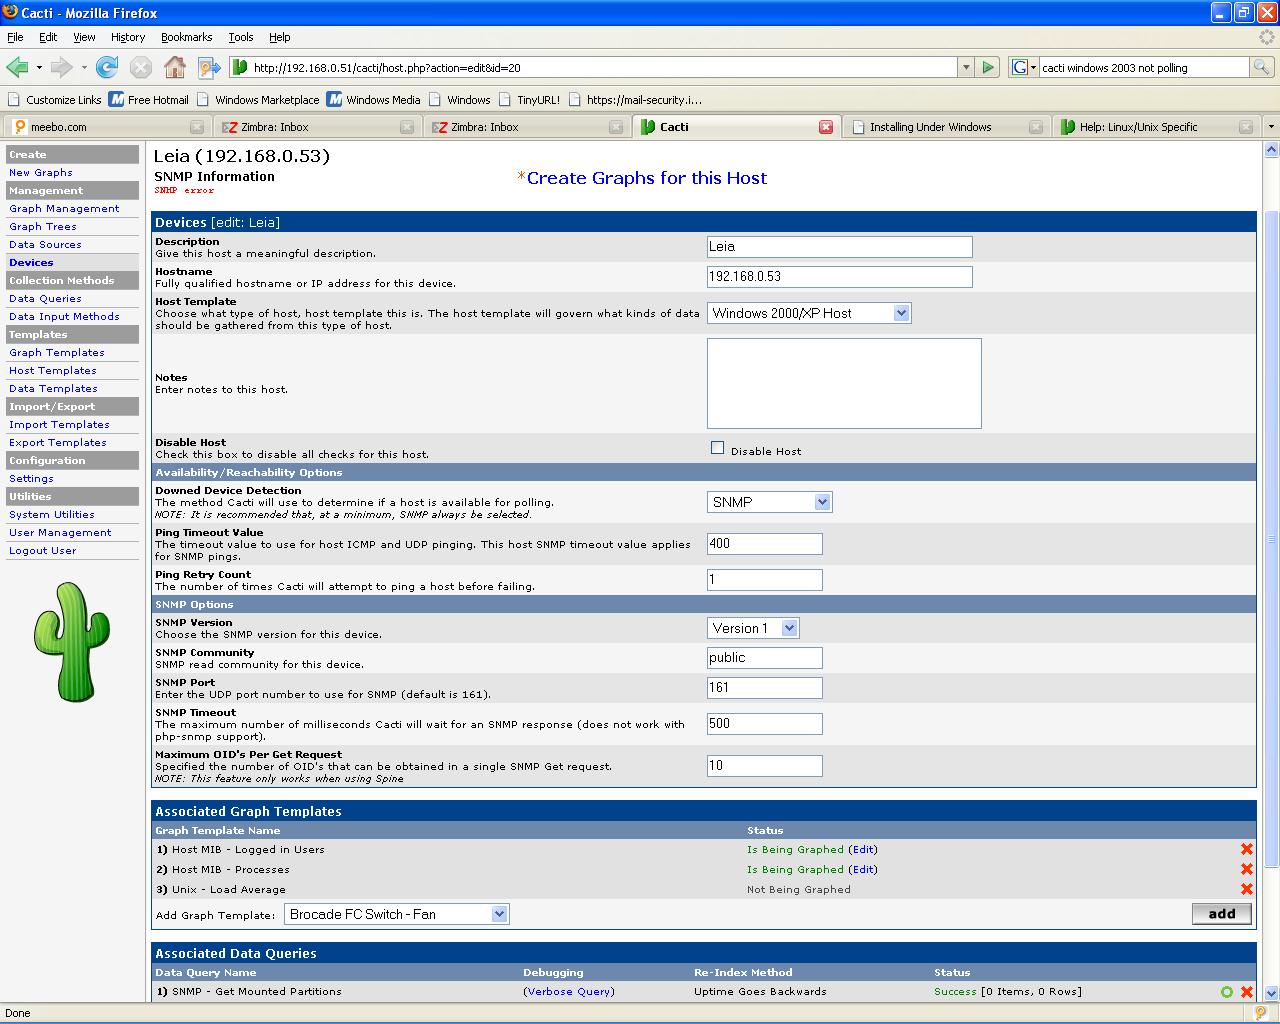The height and width of the screenshot is (1024, 1280).
Task: Open New Graphs in the sidebar
Action: click(x=41, y=173)
